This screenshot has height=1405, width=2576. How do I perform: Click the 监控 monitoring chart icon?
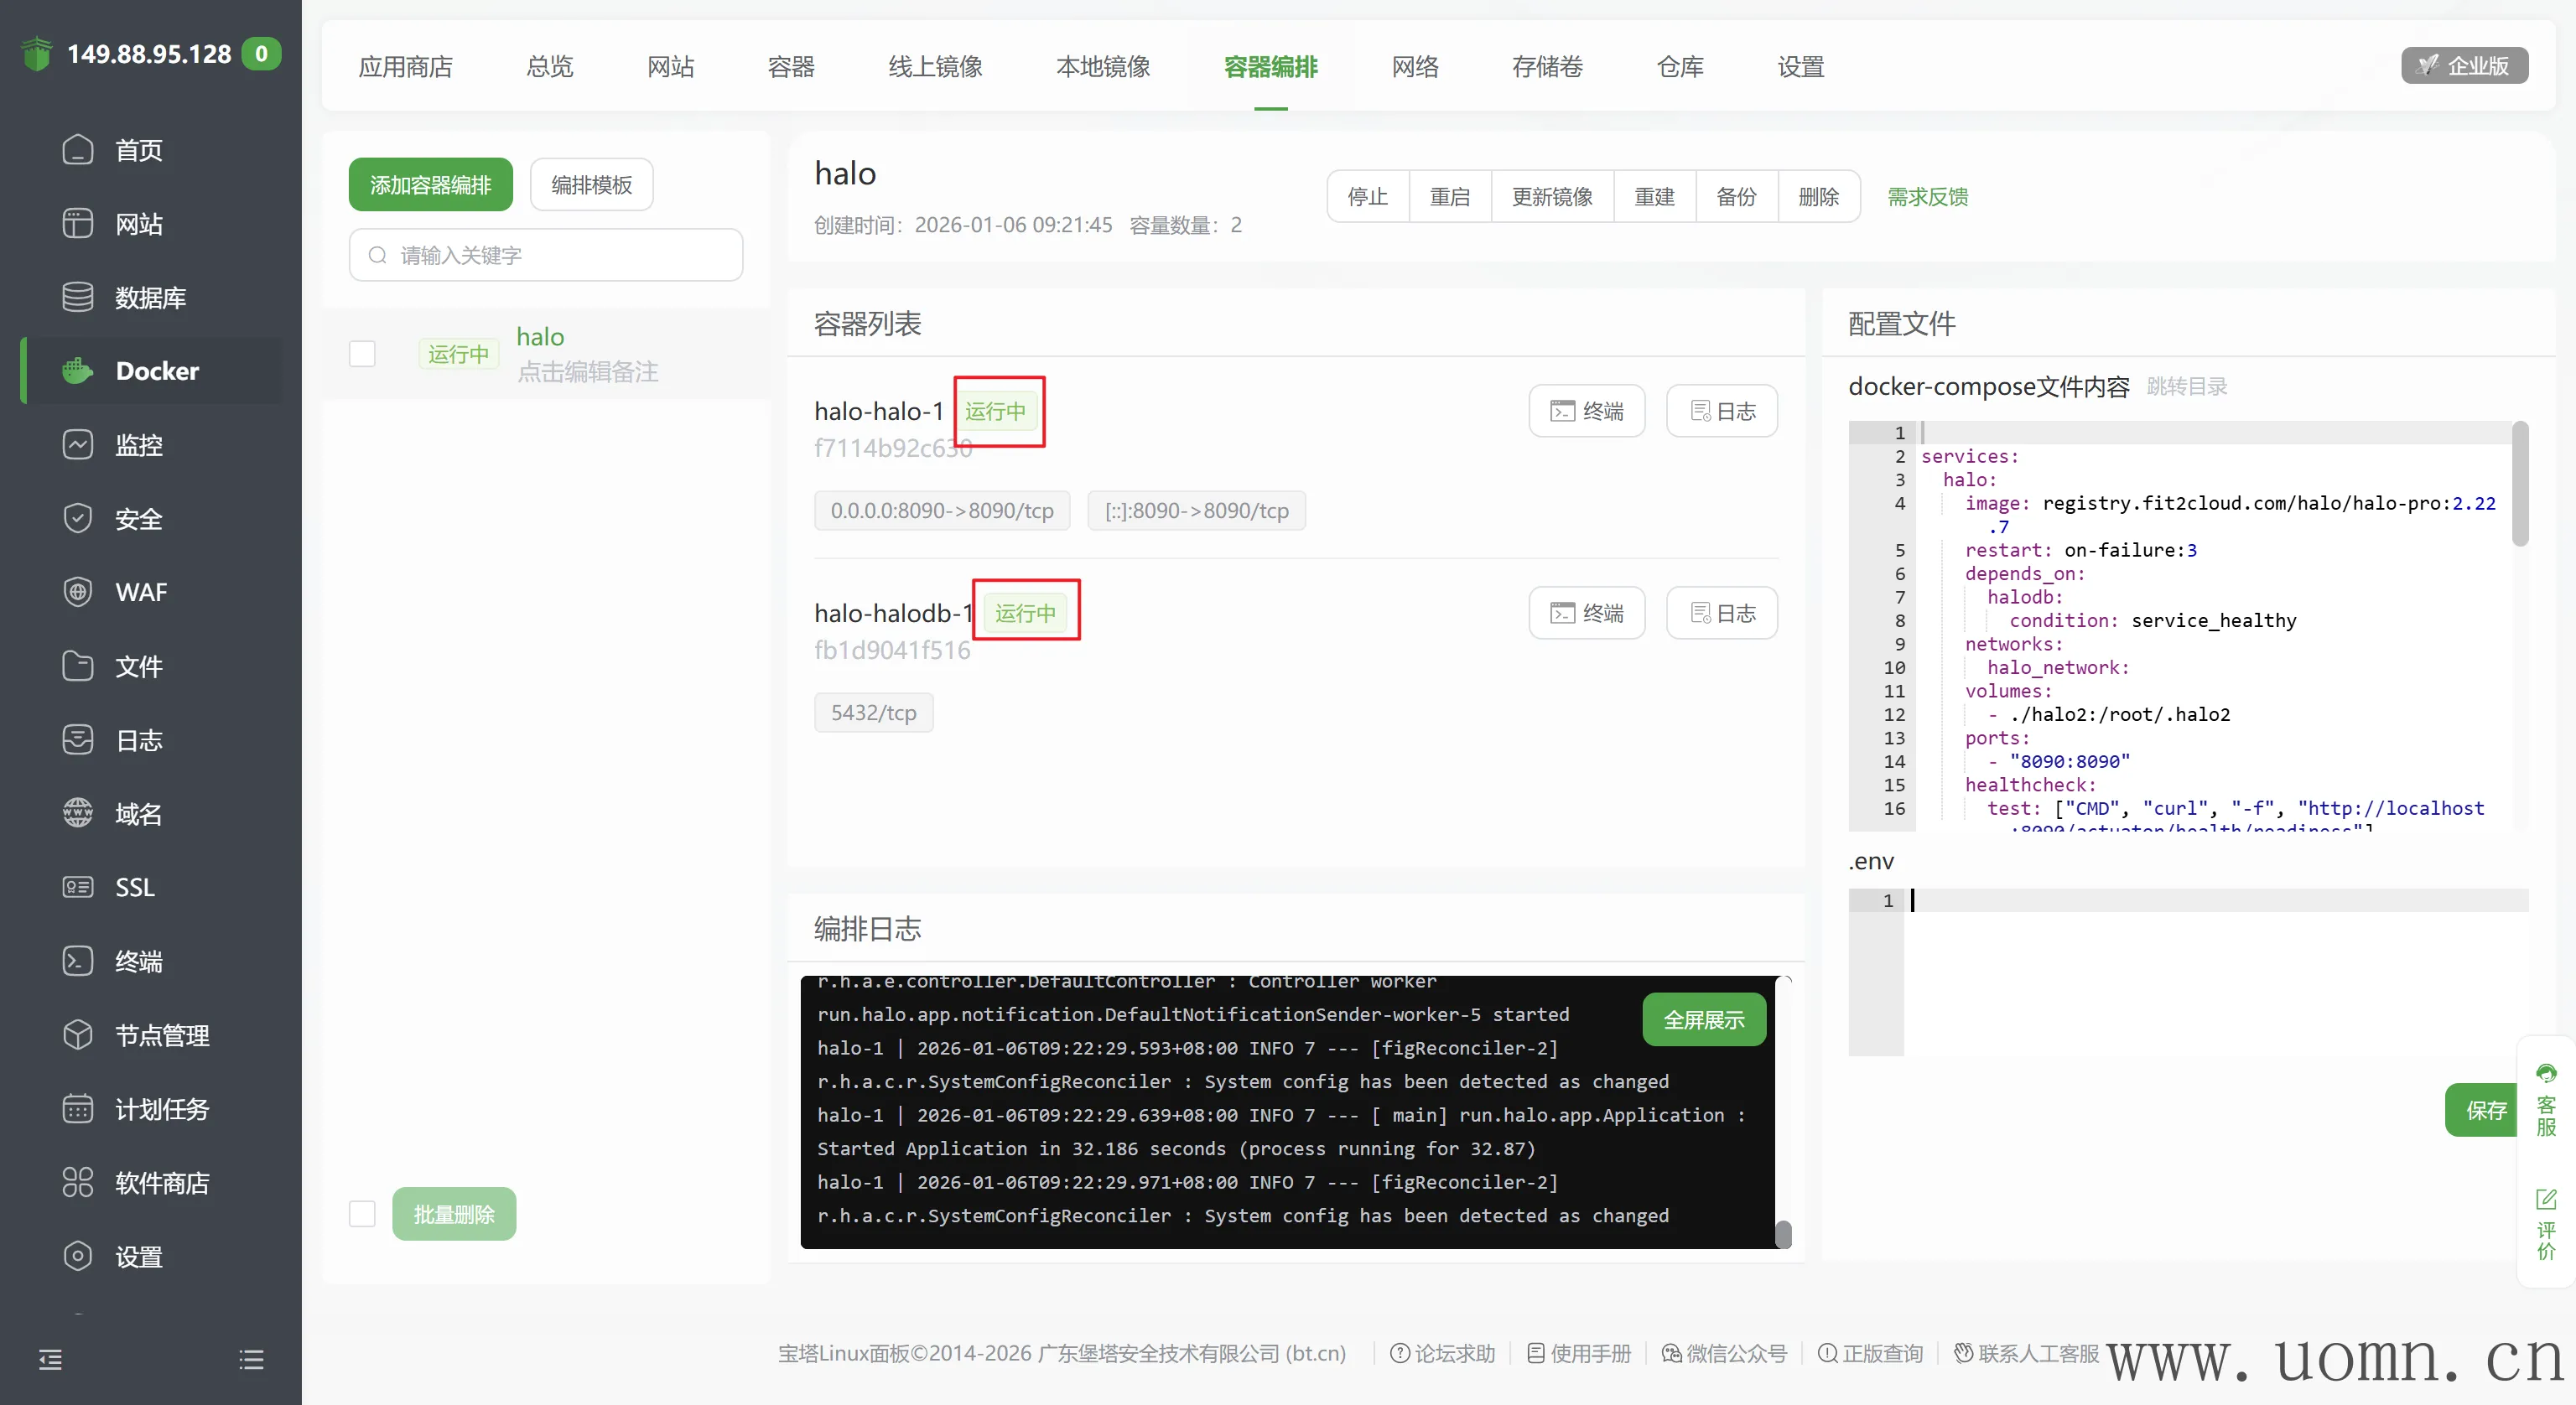[x=77, y=445]
